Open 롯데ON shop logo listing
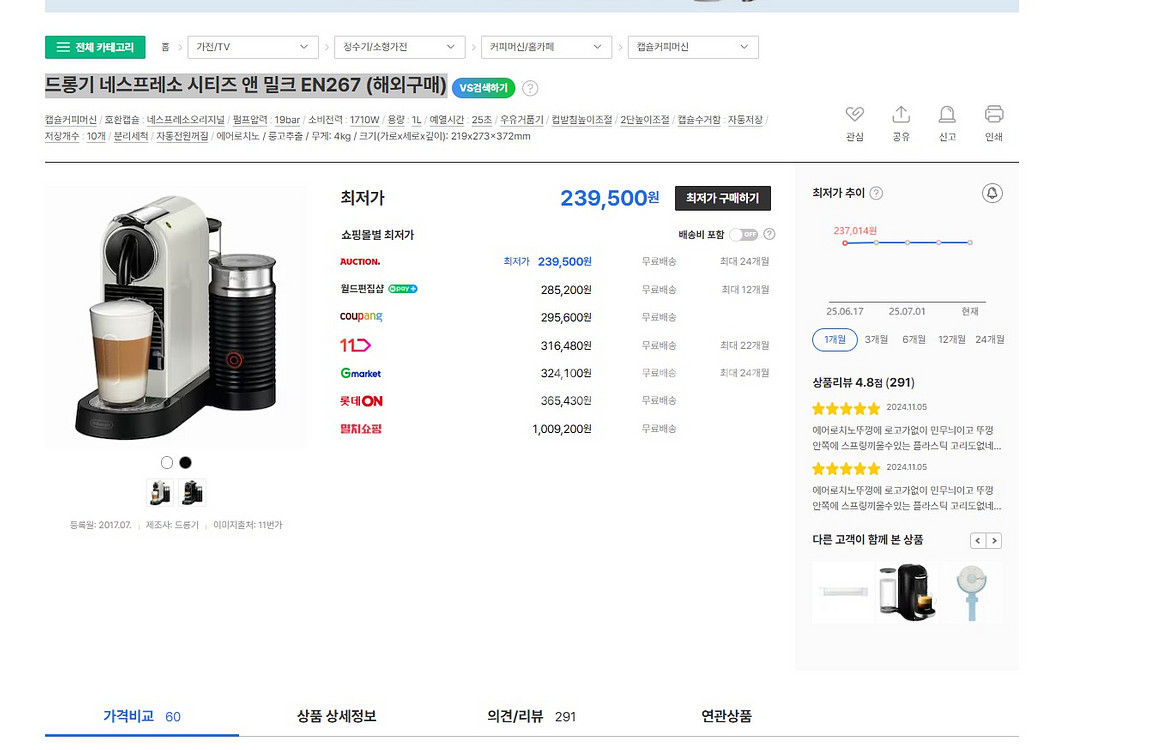This screenshot has width=1158, height=750. (x=361, y=401)
